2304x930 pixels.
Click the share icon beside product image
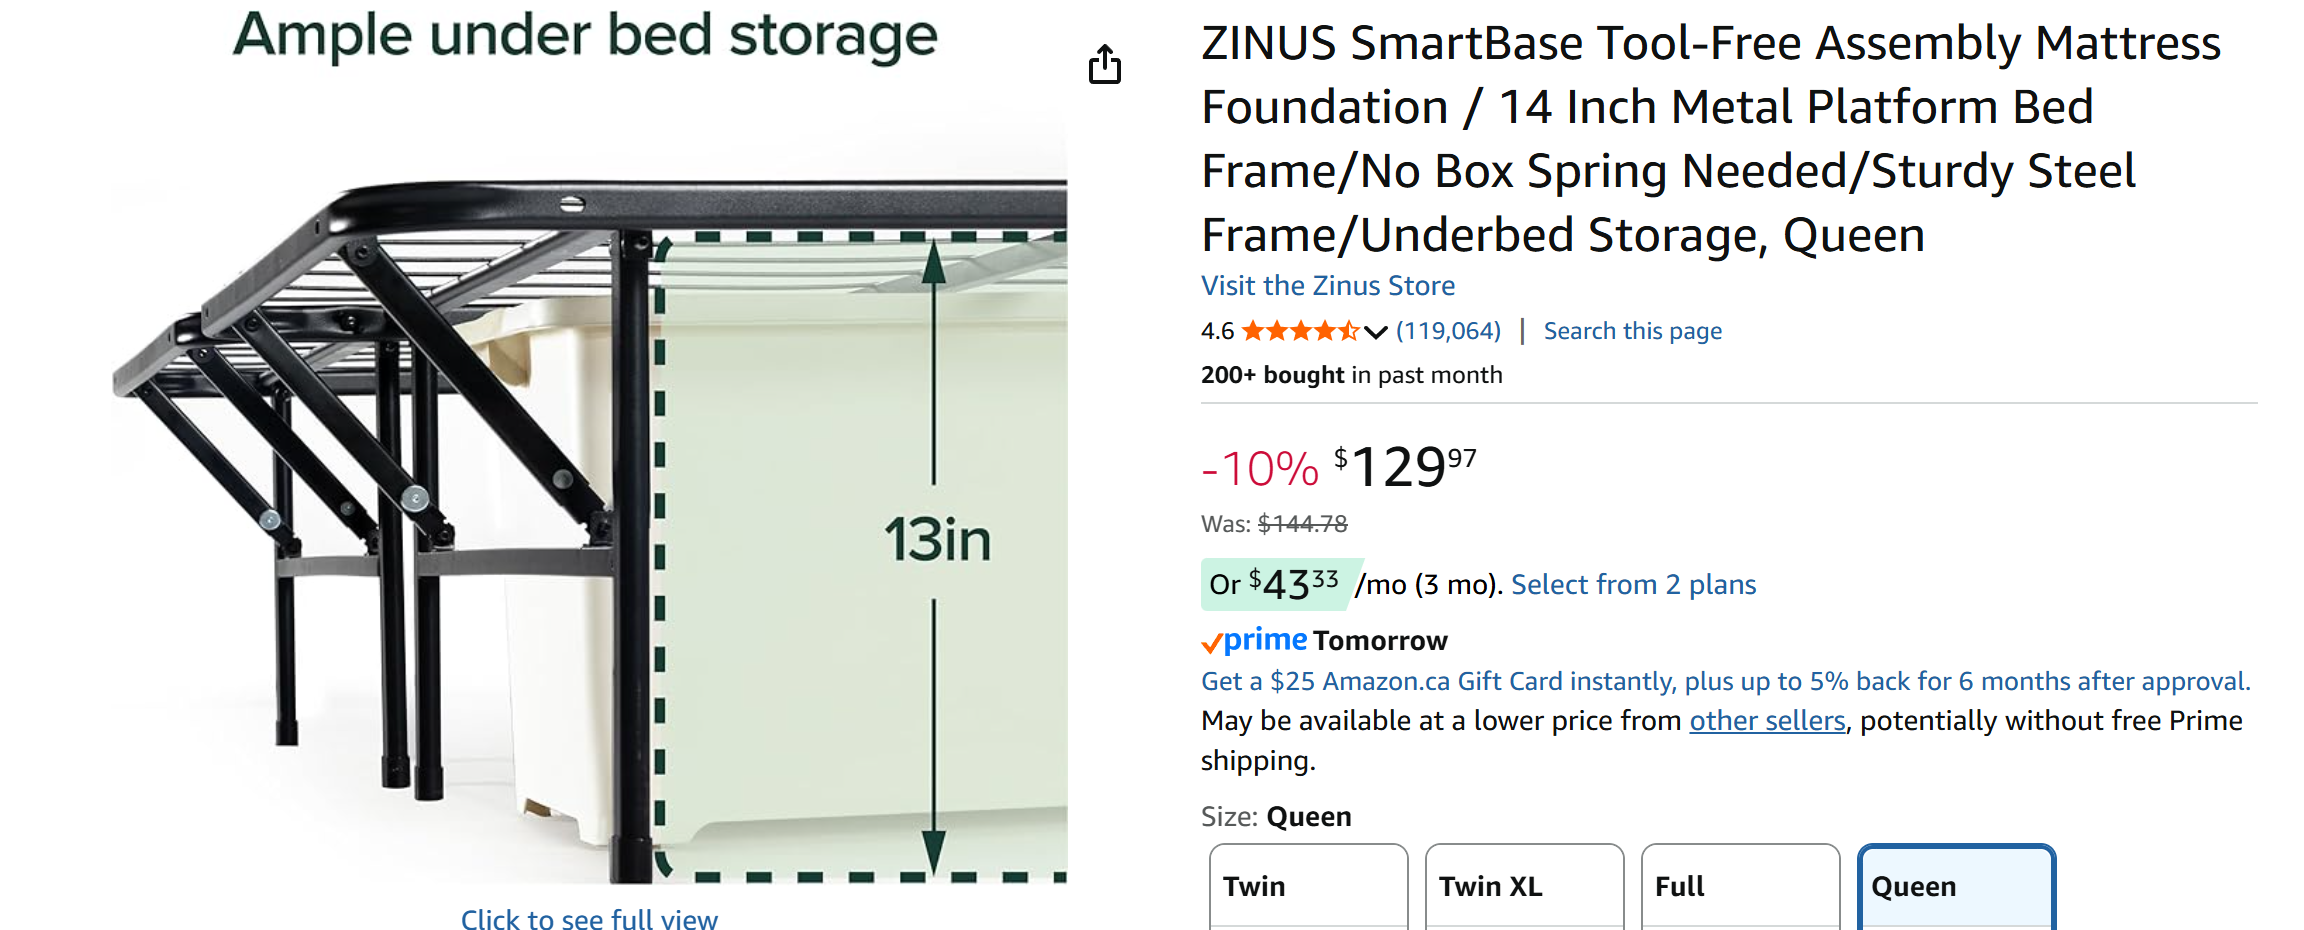click(1105, 65)
